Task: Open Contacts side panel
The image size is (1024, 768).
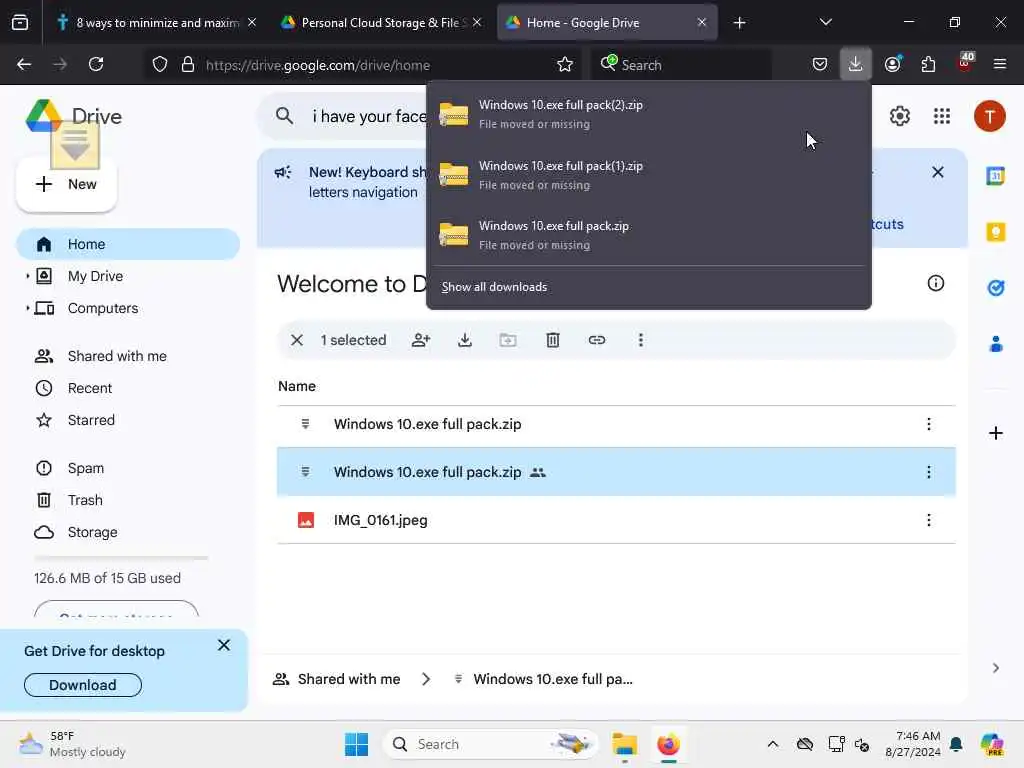Action: (995, 344)
